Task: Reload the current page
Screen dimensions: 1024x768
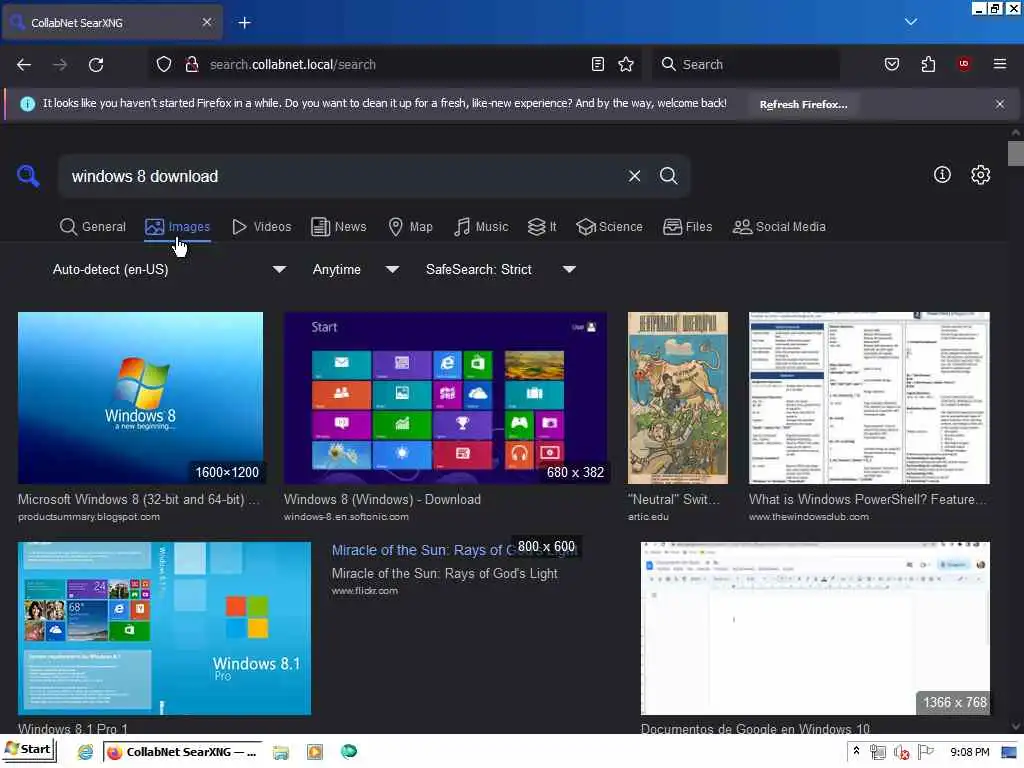Action: pyautogui.click(x=96, y=64)
